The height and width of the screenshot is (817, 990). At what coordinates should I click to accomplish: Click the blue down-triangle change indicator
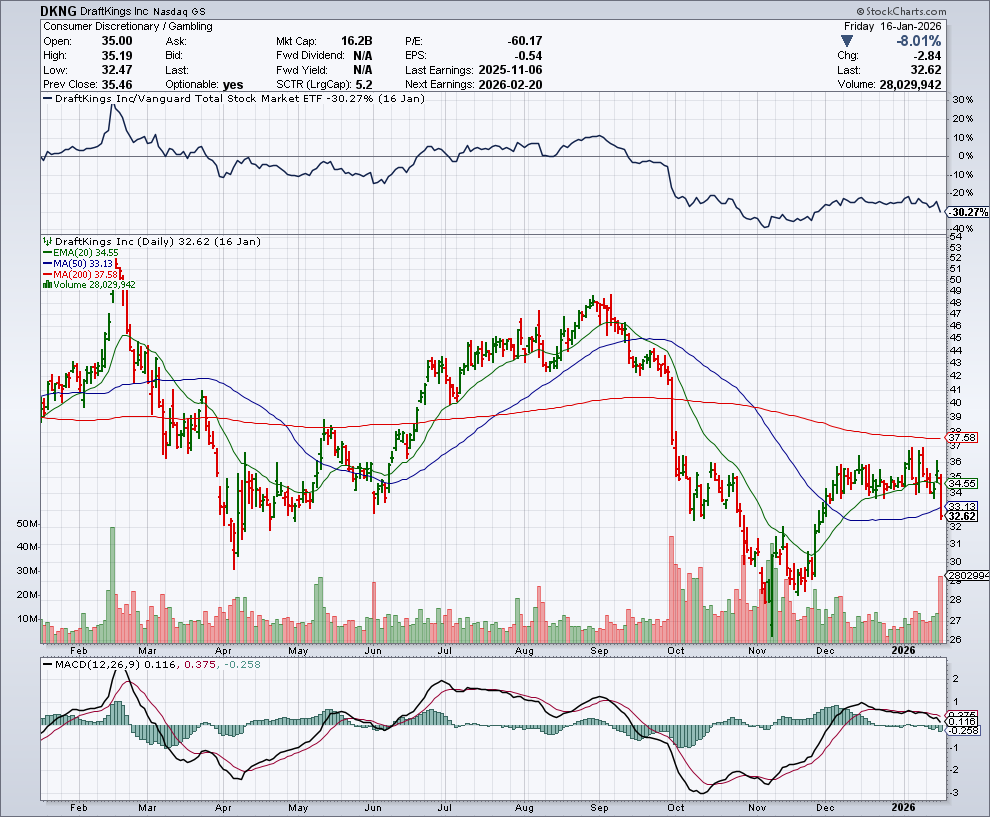tap(847, 42)
